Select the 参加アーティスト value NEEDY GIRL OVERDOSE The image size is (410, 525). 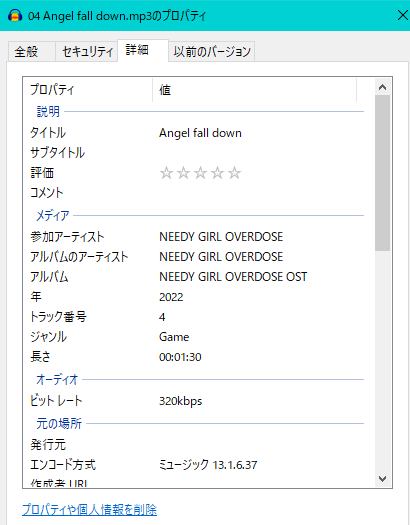click(x=221, y=237)
